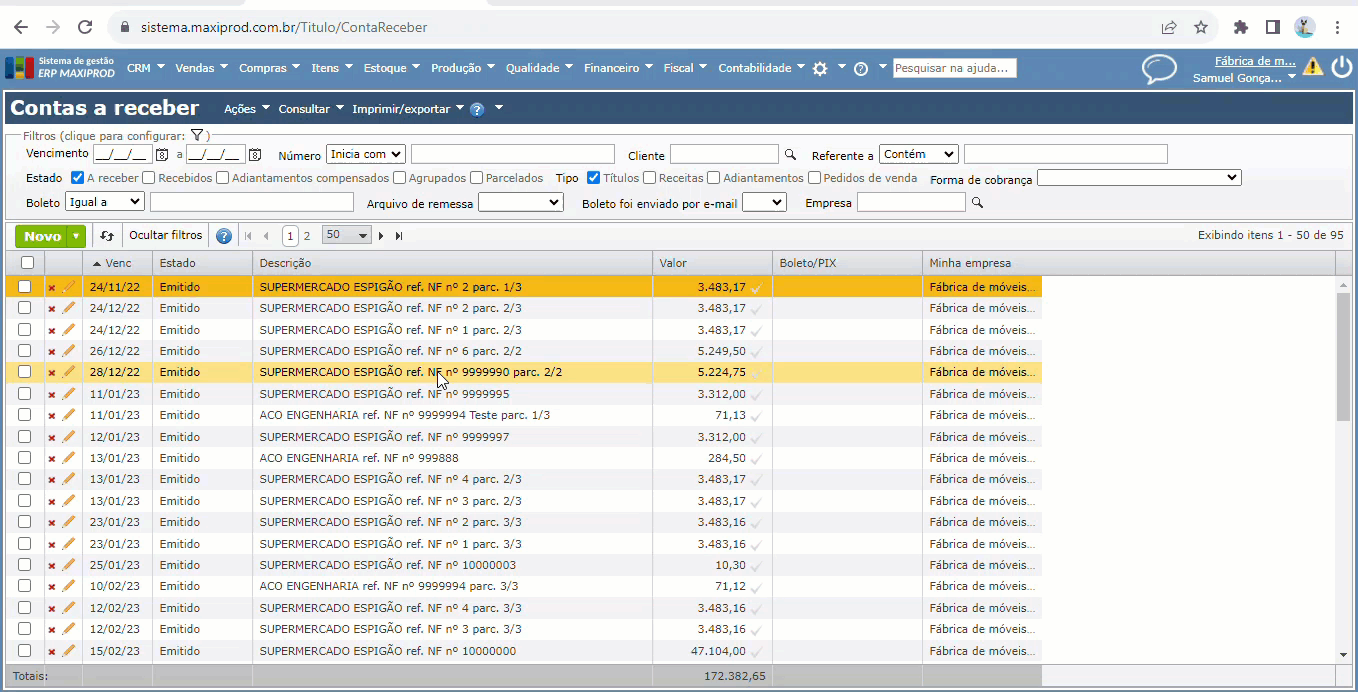Screen dimensions: 1358x692
Task: Click the green Novo button
Action: pyautogui.click(x=42, y=236)
